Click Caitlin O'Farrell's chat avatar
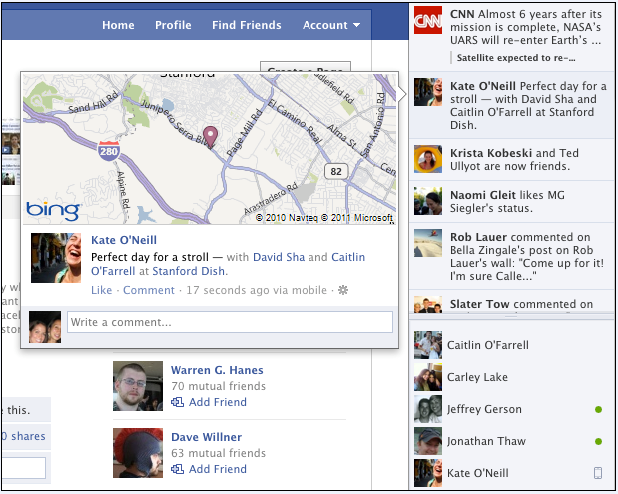 click(428, 345)
